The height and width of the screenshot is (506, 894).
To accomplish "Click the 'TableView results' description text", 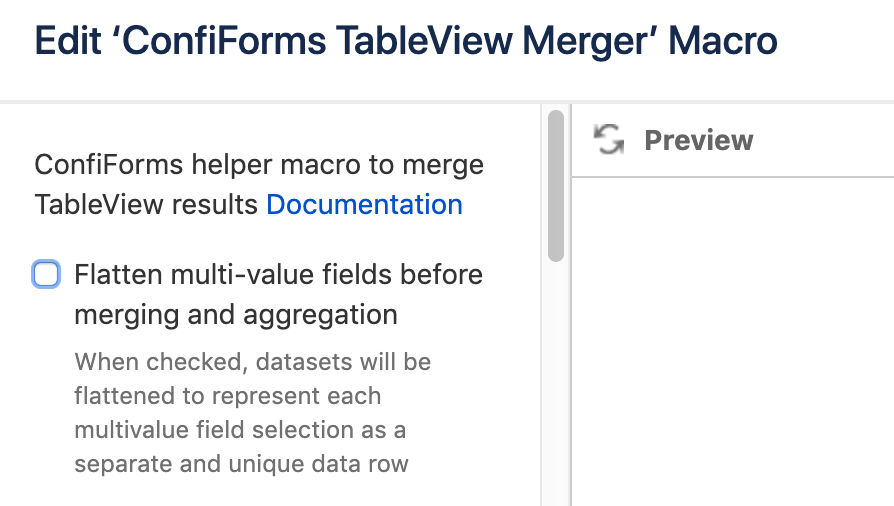I will coord(148,205).
